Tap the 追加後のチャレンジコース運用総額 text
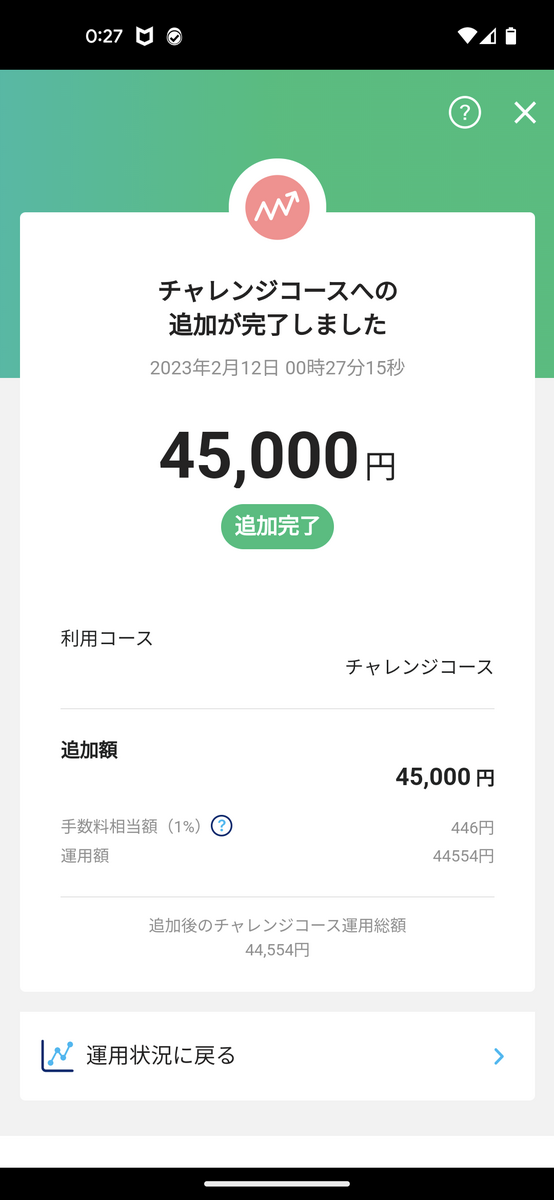This screenshot has height=1200, width=554. (277, 926)
